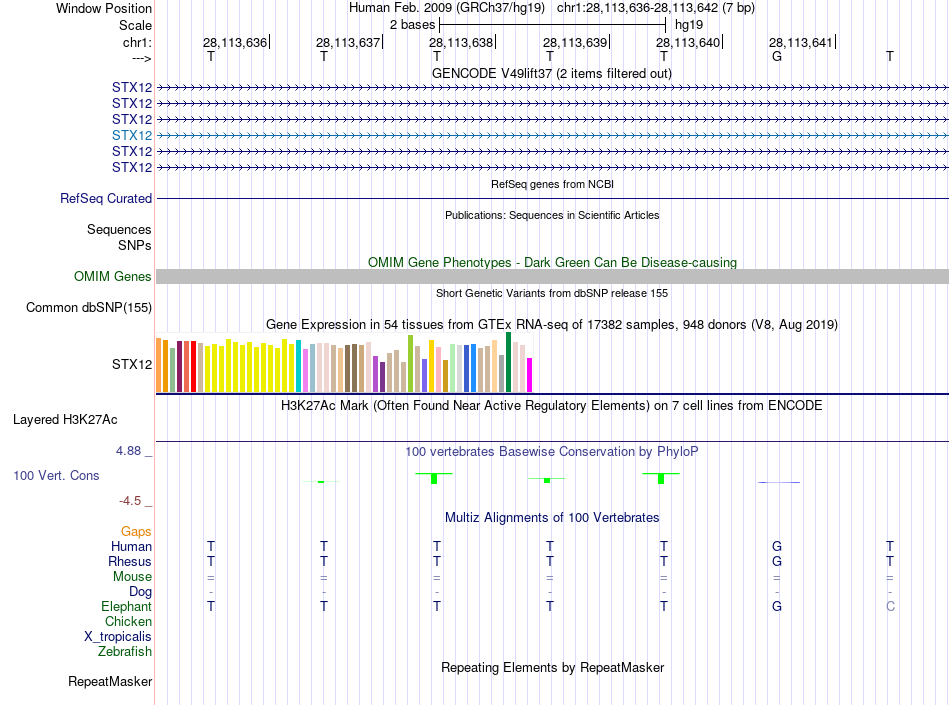The width and height of the screenshot is (950, 705).
Task: Select the Elephant species alignment label
Action: tap(127, 607)
